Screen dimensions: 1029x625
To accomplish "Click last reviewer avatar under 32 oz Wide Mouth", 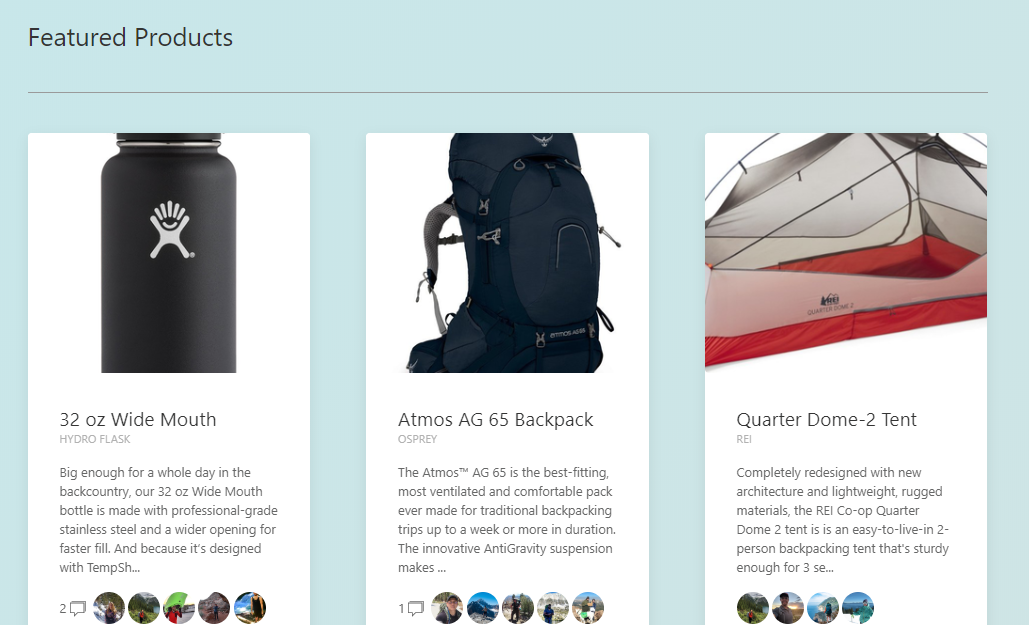I will click(x=250, y=608).
